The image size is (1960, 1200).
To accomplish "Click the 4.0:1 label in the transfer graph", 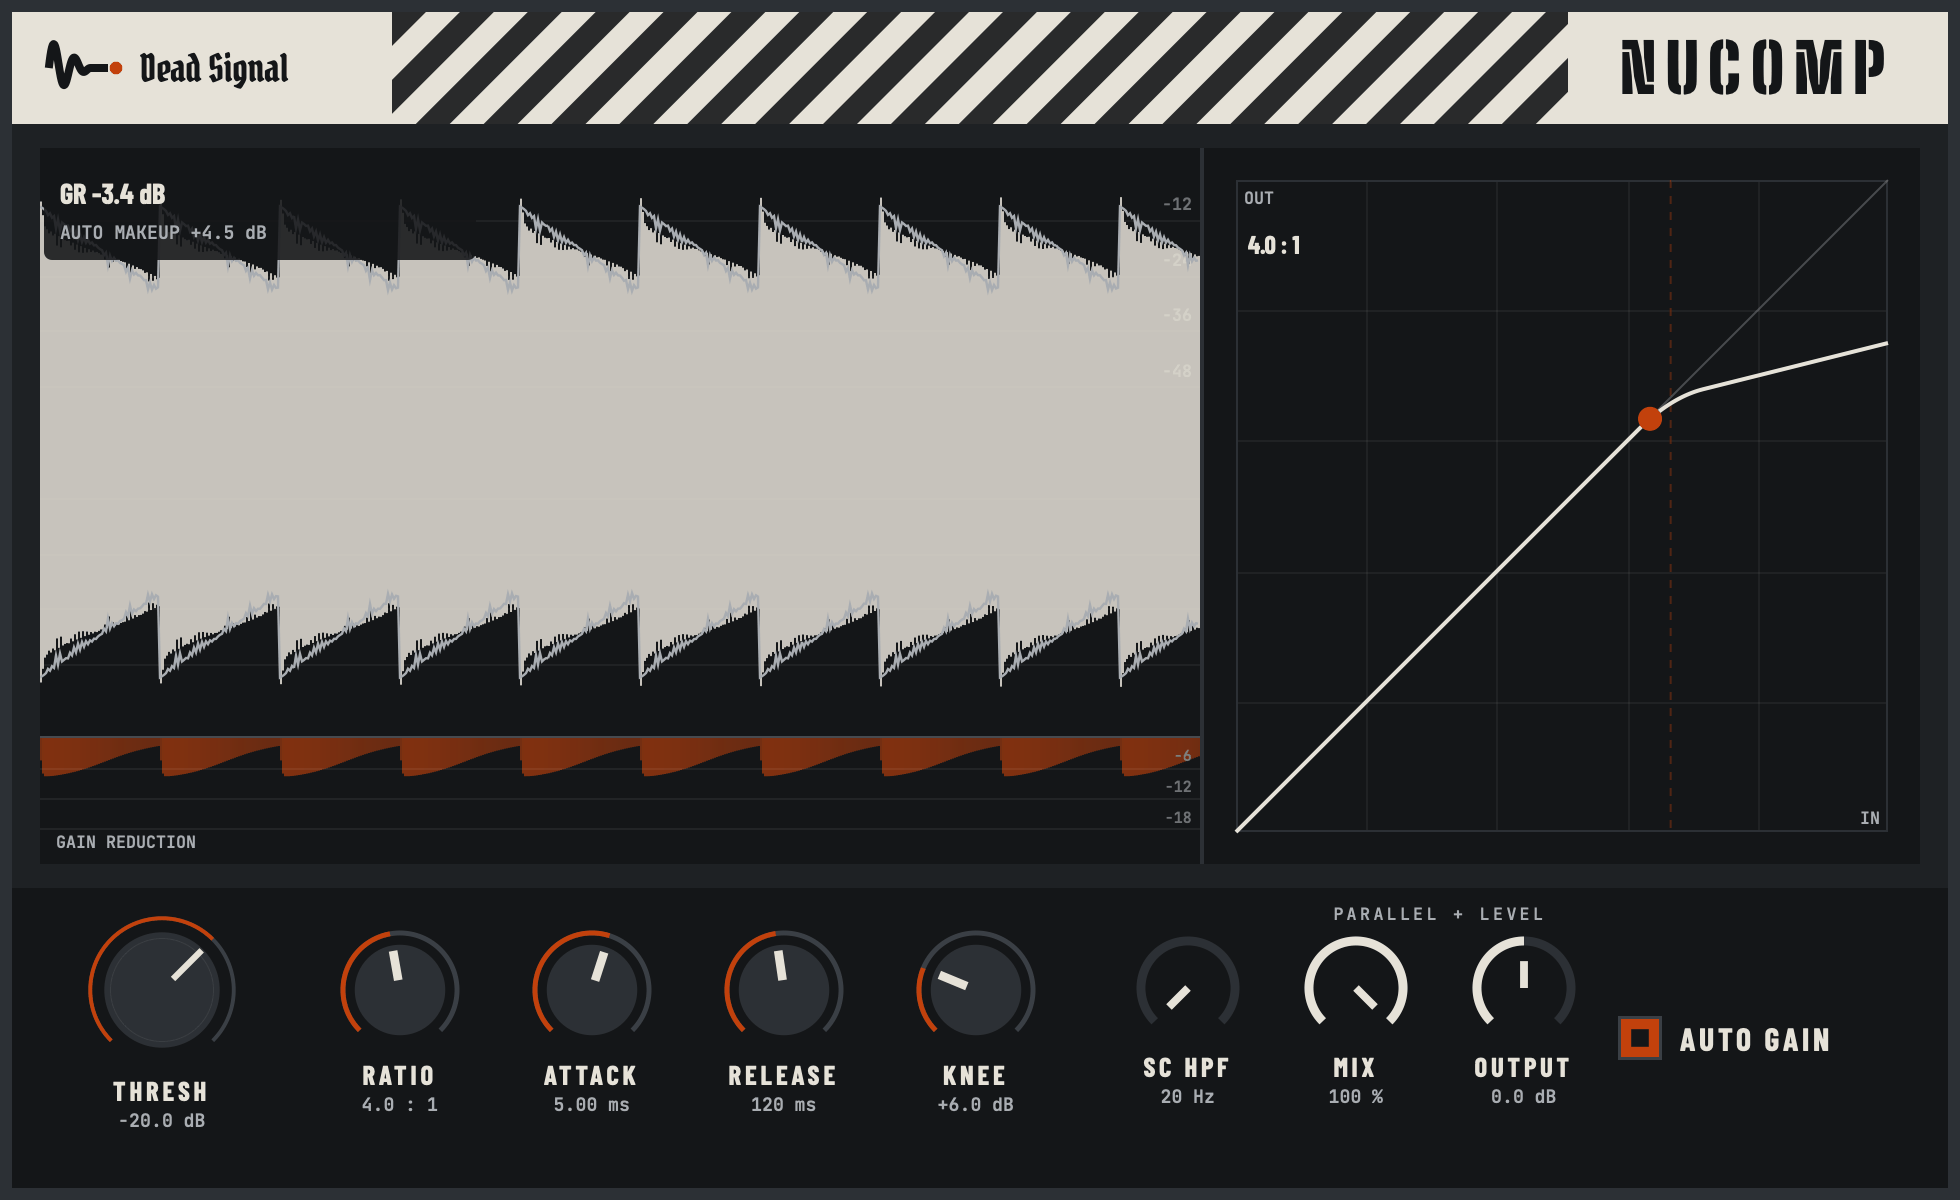I will pos(1274,245).
